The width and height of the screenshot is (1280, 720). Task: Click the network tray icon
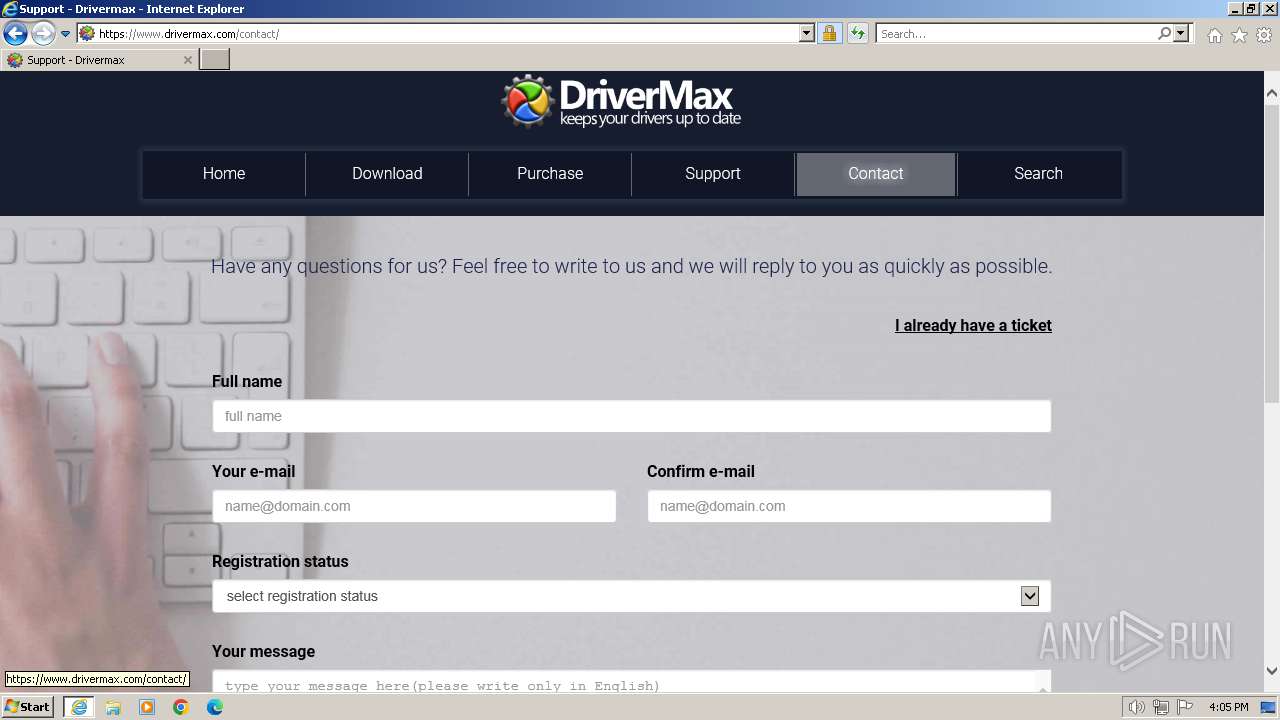[x=1161, y=707]
